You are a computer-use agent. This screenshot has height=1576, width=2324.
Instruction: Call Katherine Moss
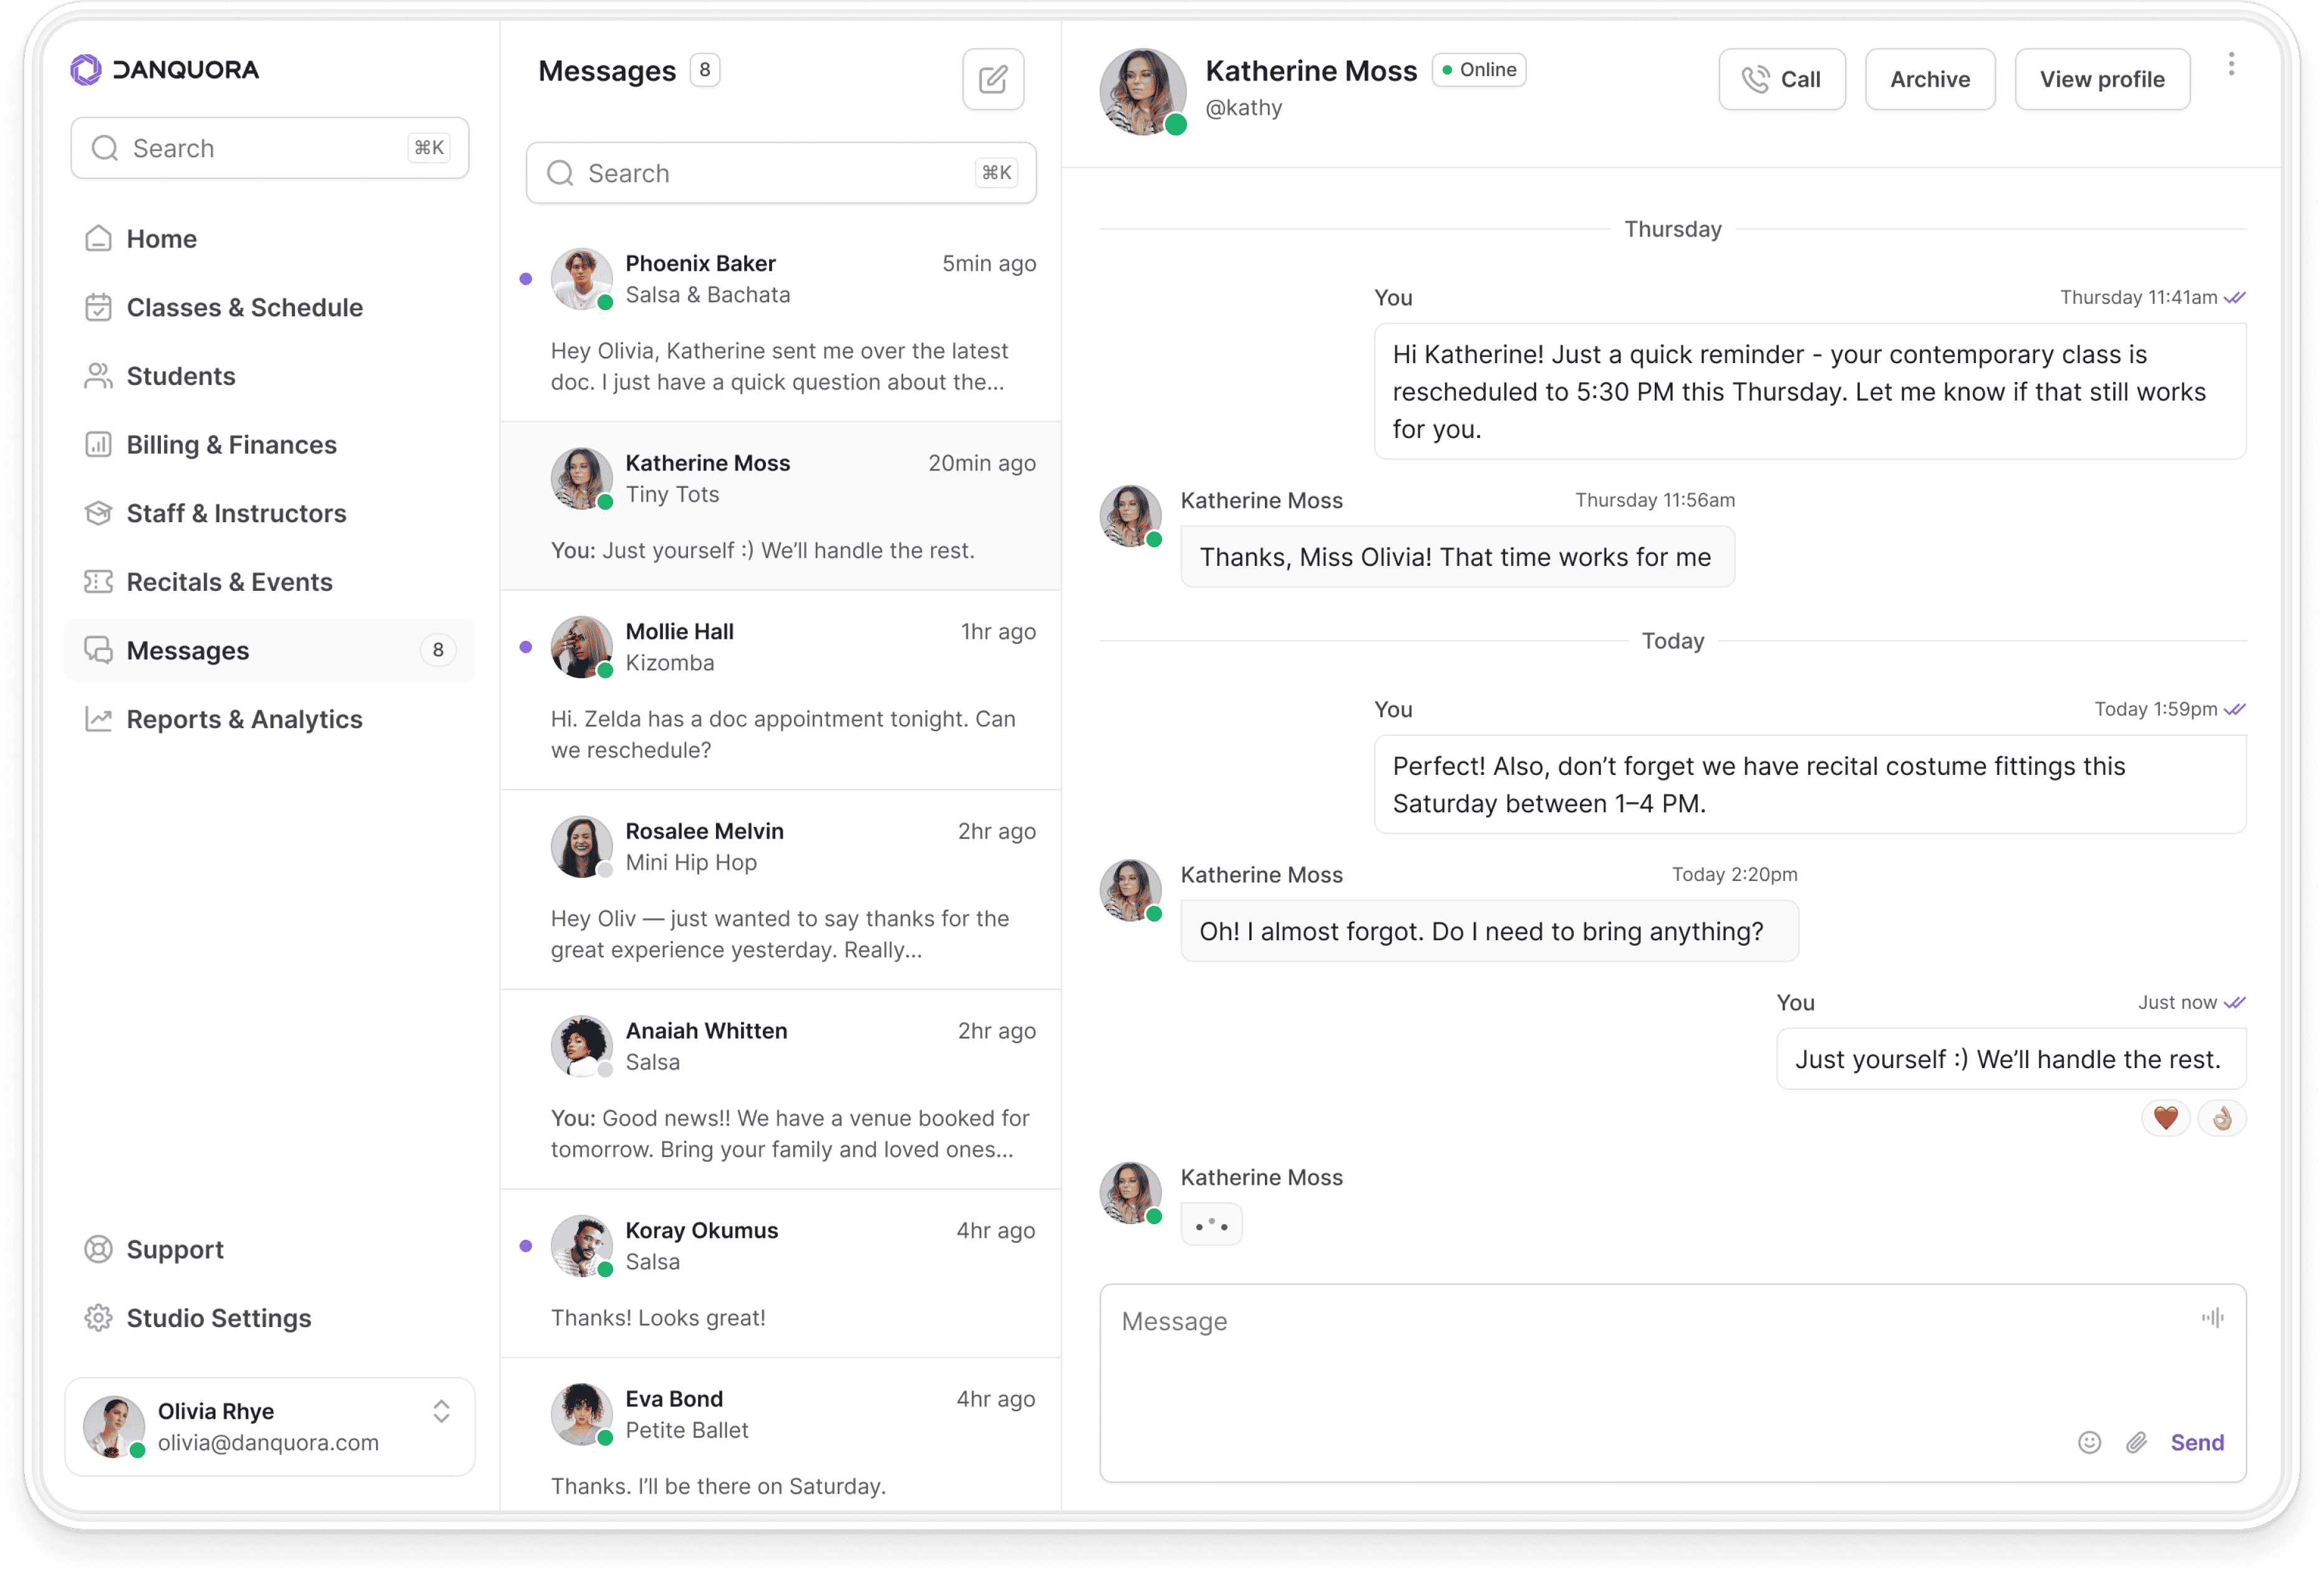click(1781, 79)
